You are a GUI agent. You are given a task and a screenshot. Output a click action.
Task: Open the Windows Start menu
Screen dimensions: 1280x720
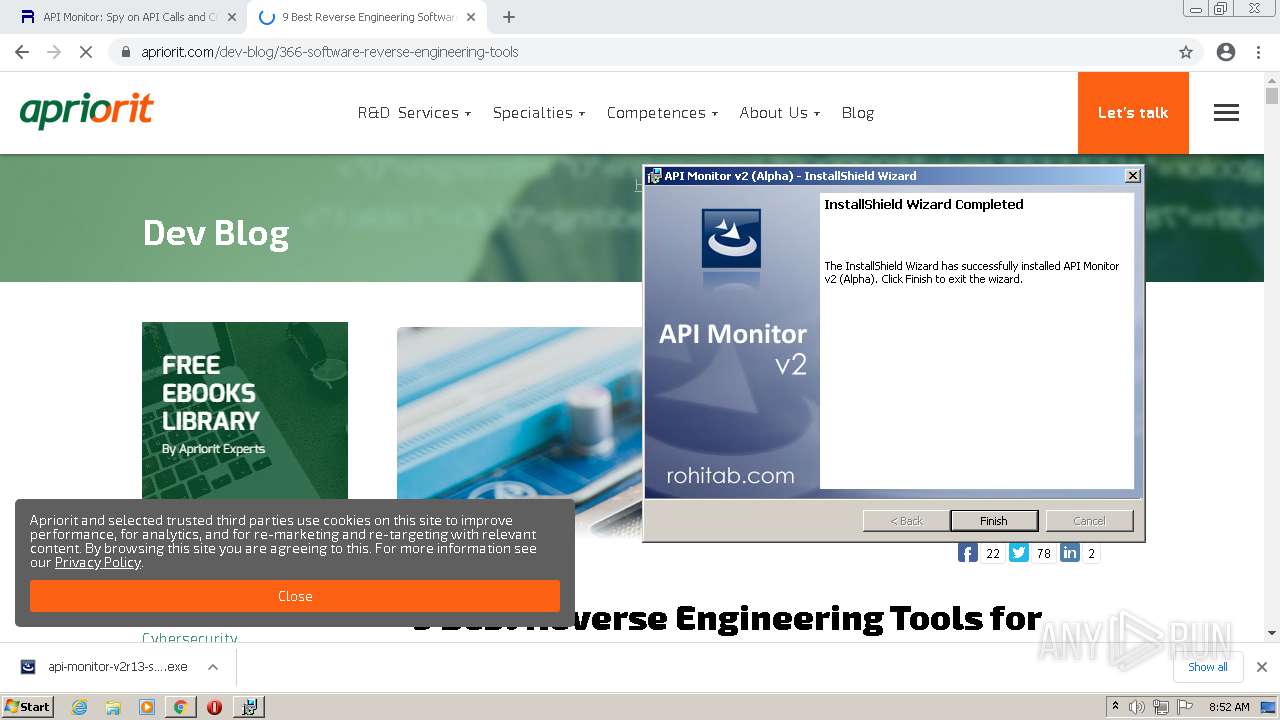[28, 706]
